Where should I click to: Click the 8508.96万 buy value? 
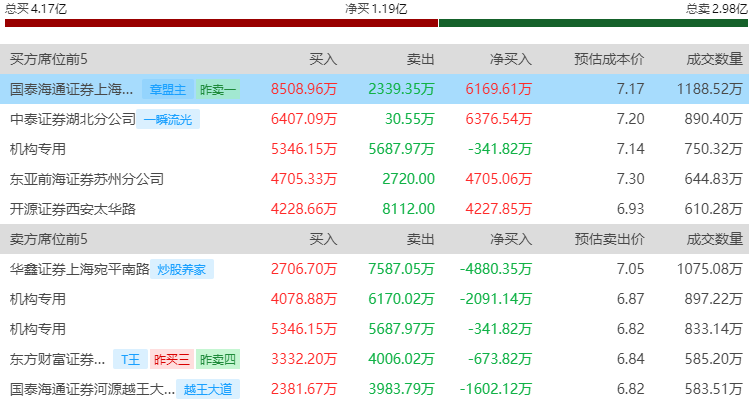pos(304,89)
